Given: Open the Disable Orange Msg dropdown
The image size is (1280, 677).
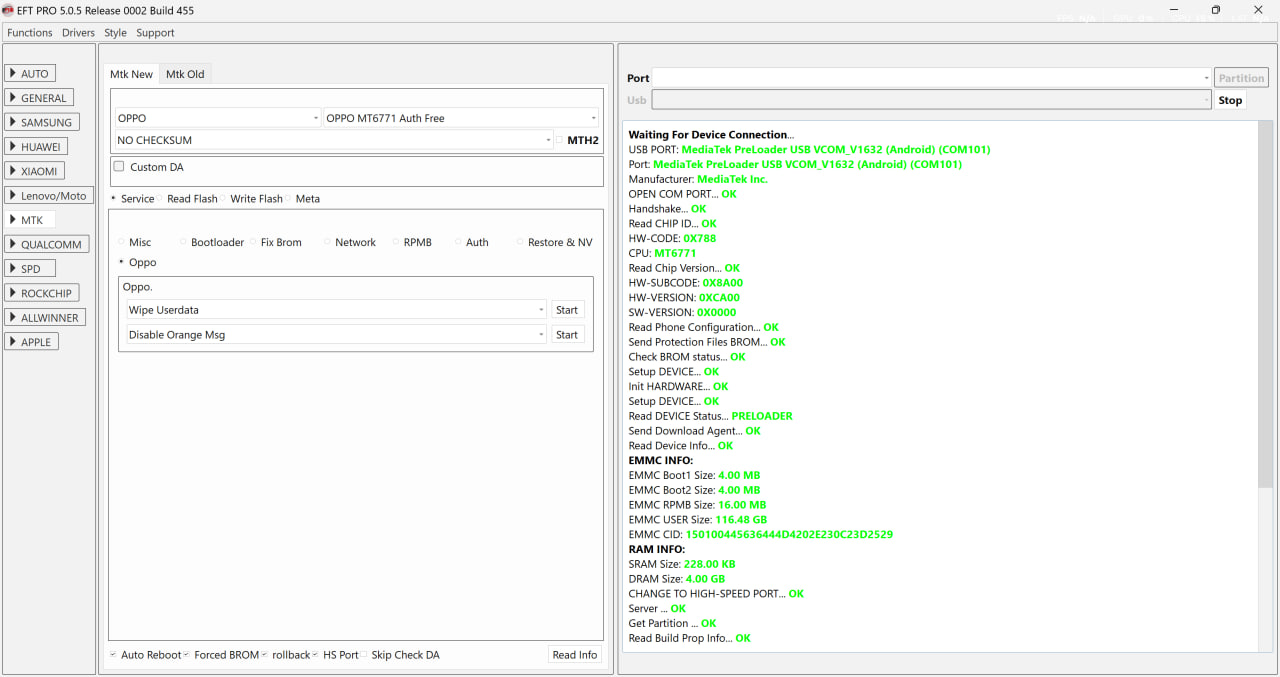Looking at the screenshot, I should click(336, 335).
